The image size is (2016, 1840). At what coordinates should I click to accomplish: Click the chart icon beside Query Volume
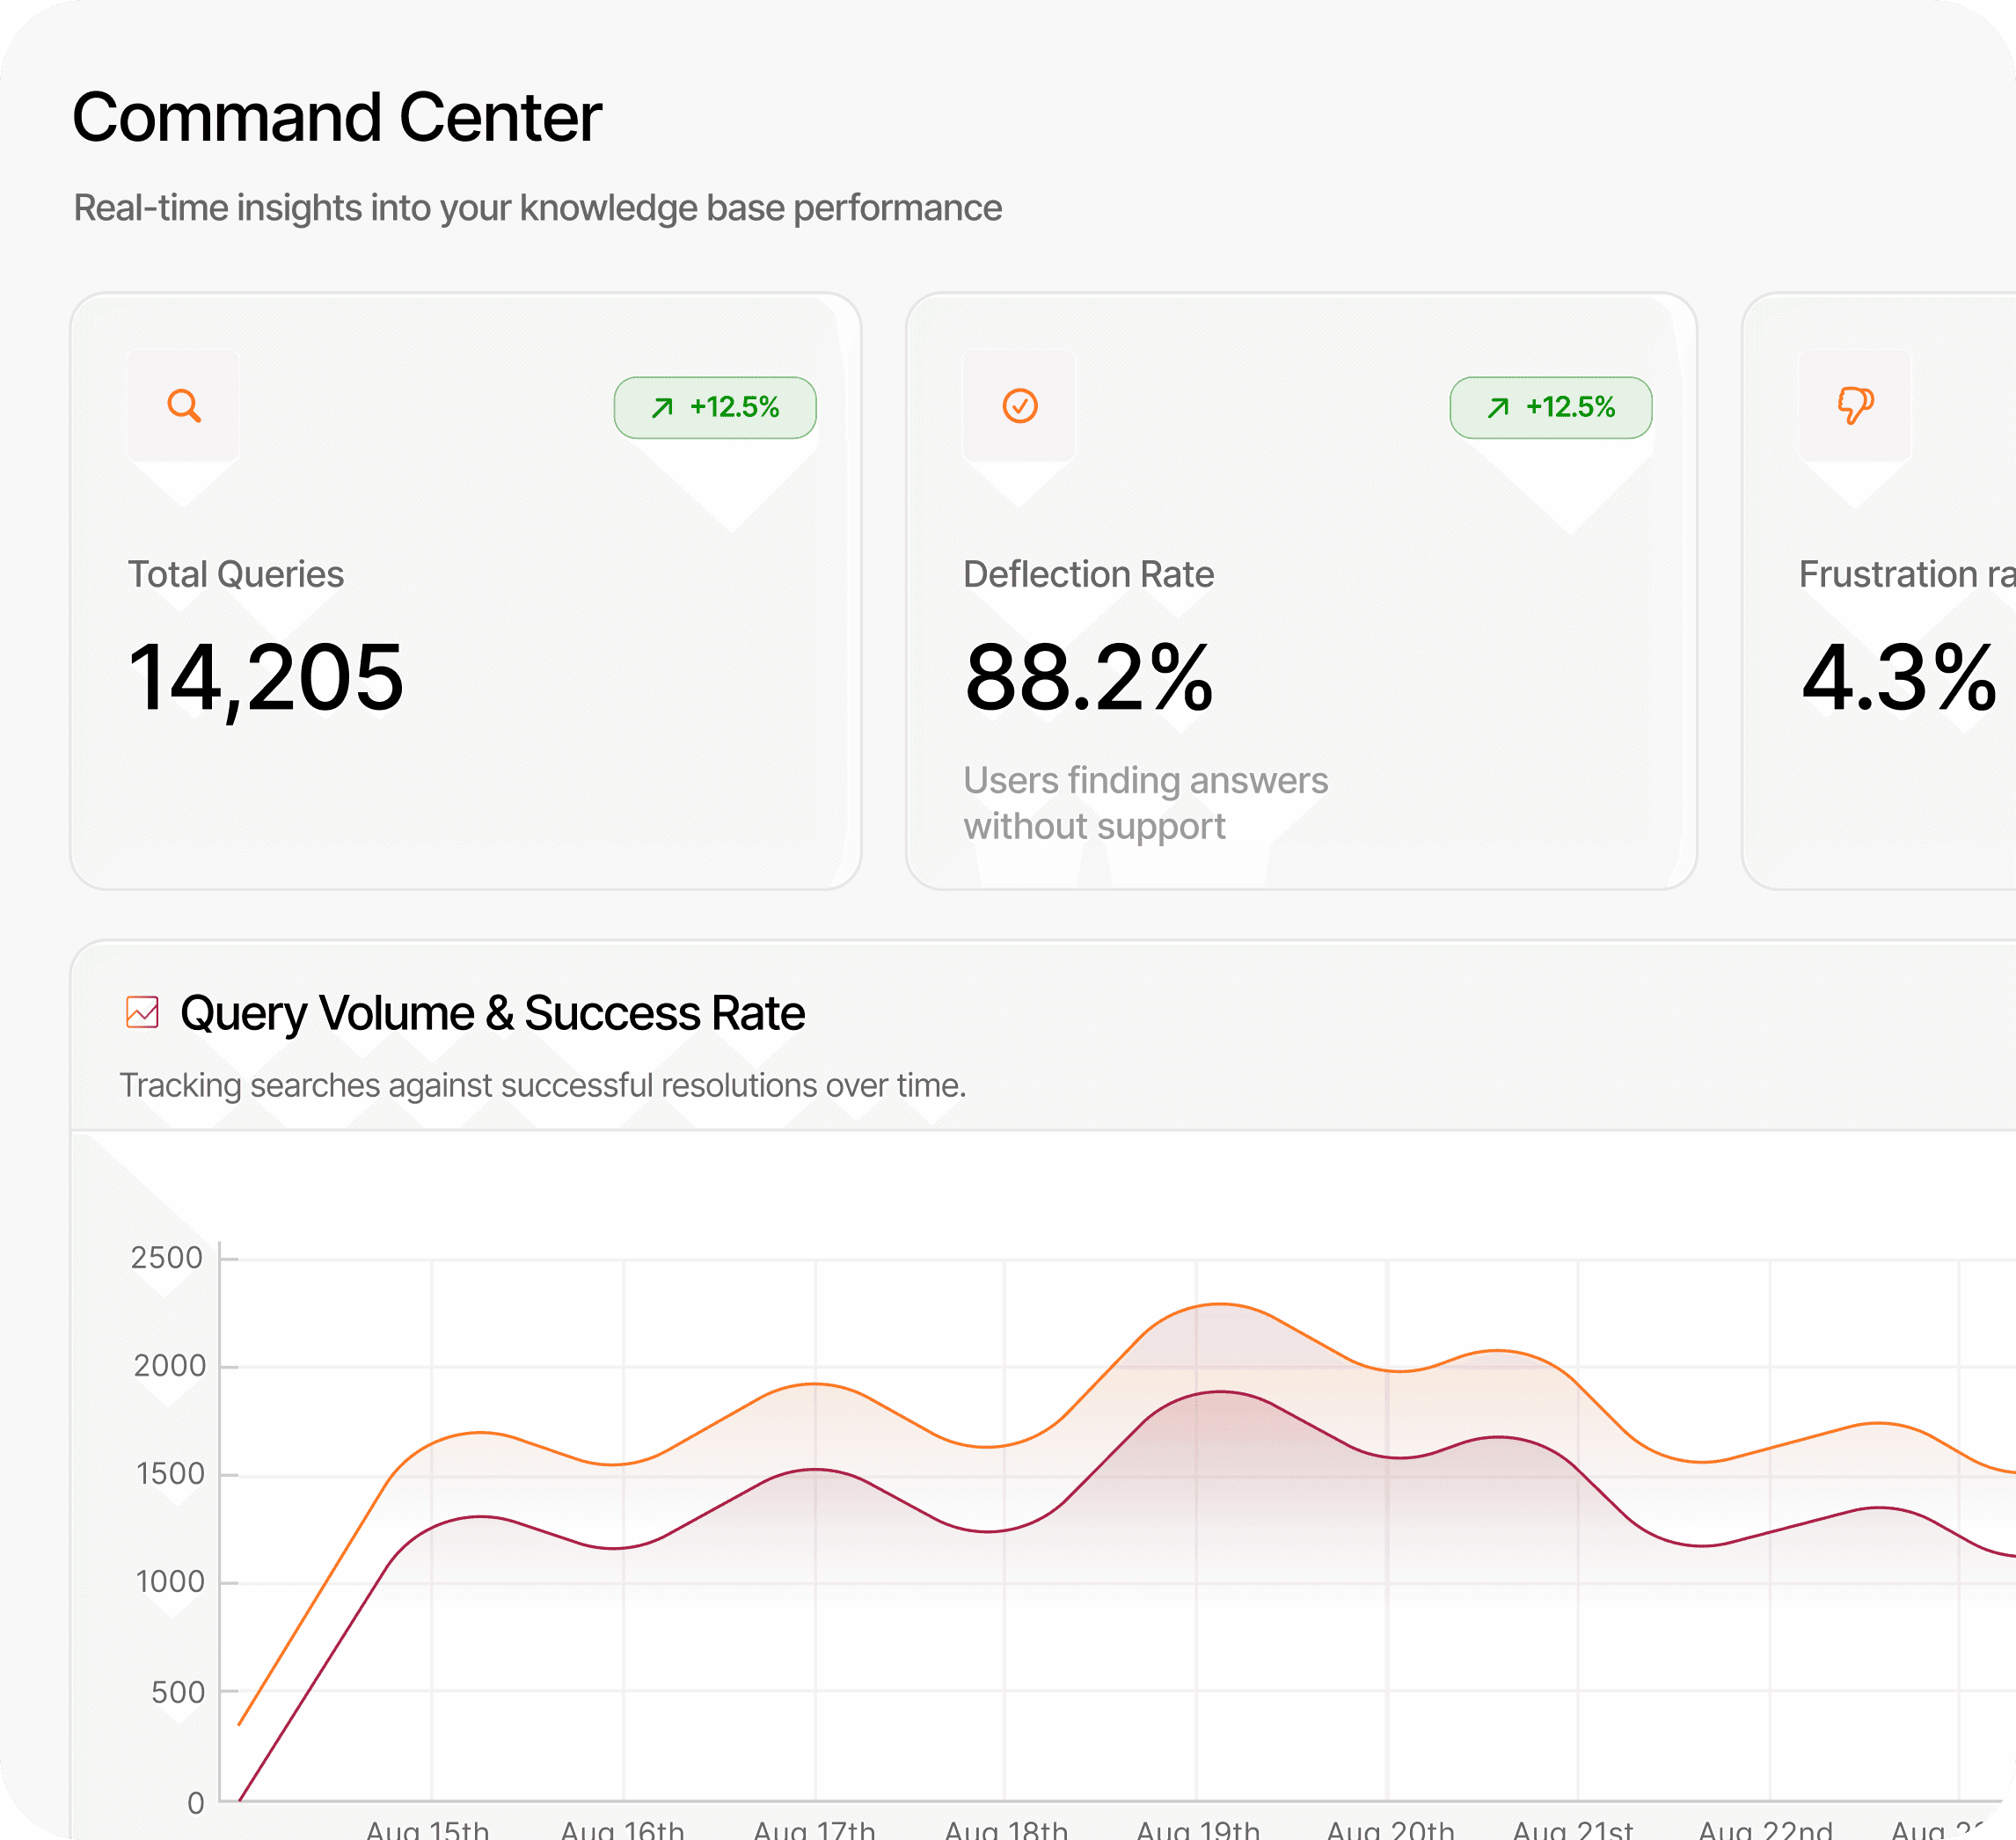click(142, 1012)
